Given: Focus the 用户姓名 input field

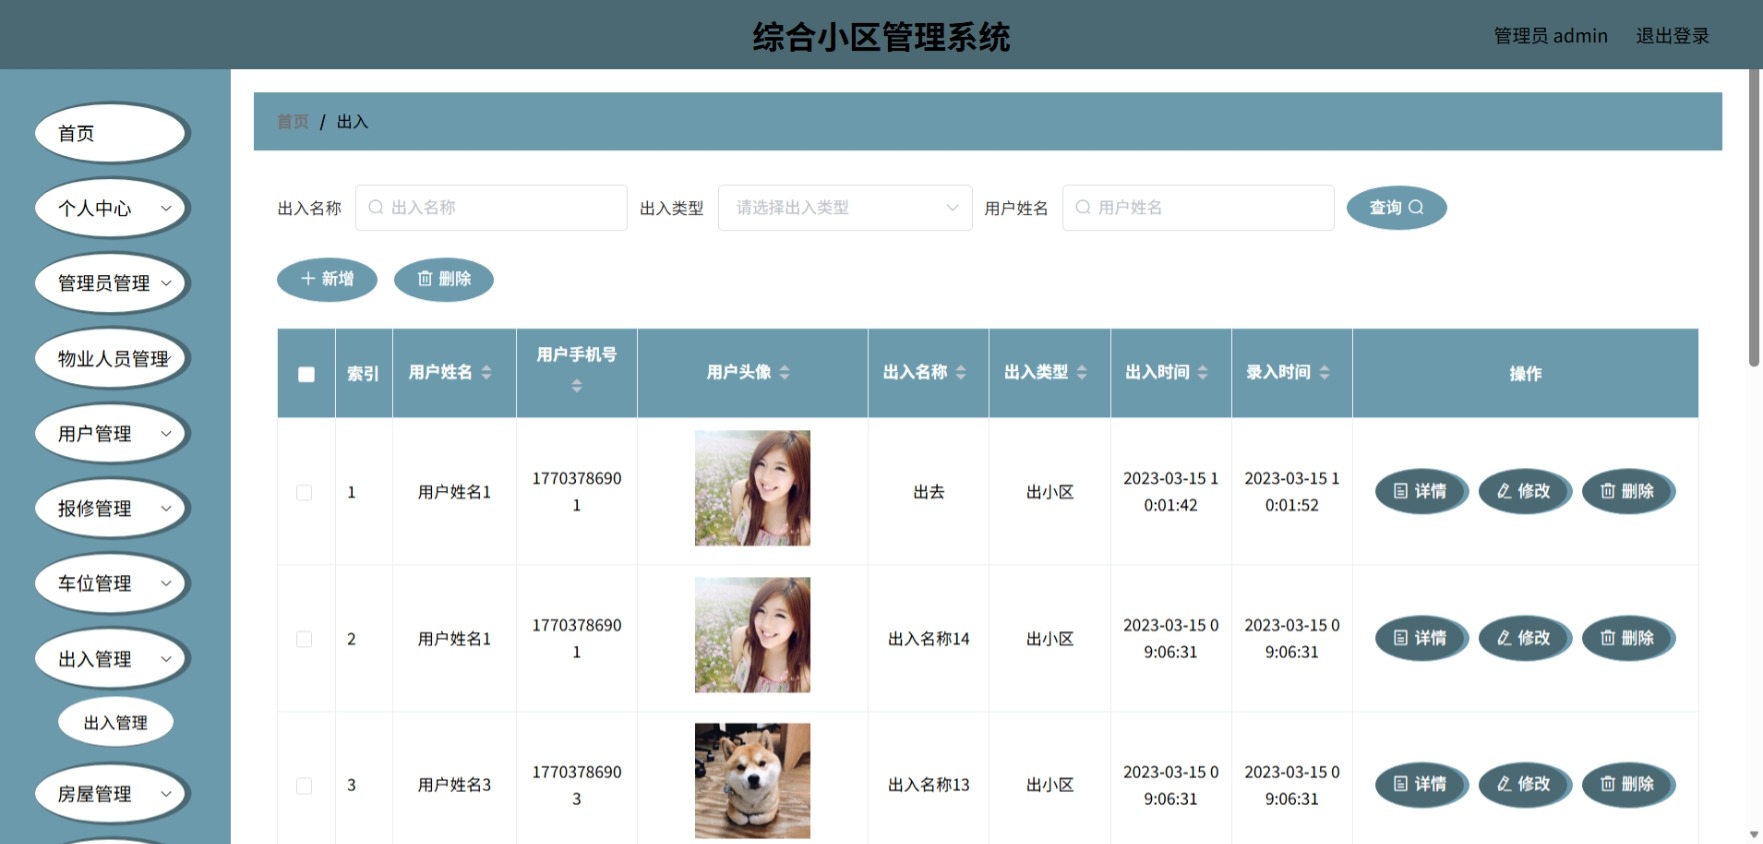Looking at the screenshot, I should pyautogui.click(x=1198, y=207).
